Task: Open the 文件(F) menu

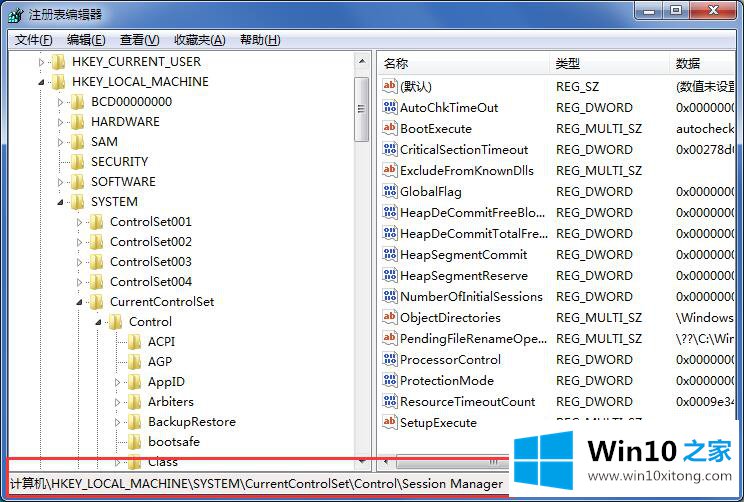Action: tap(34, 40)
